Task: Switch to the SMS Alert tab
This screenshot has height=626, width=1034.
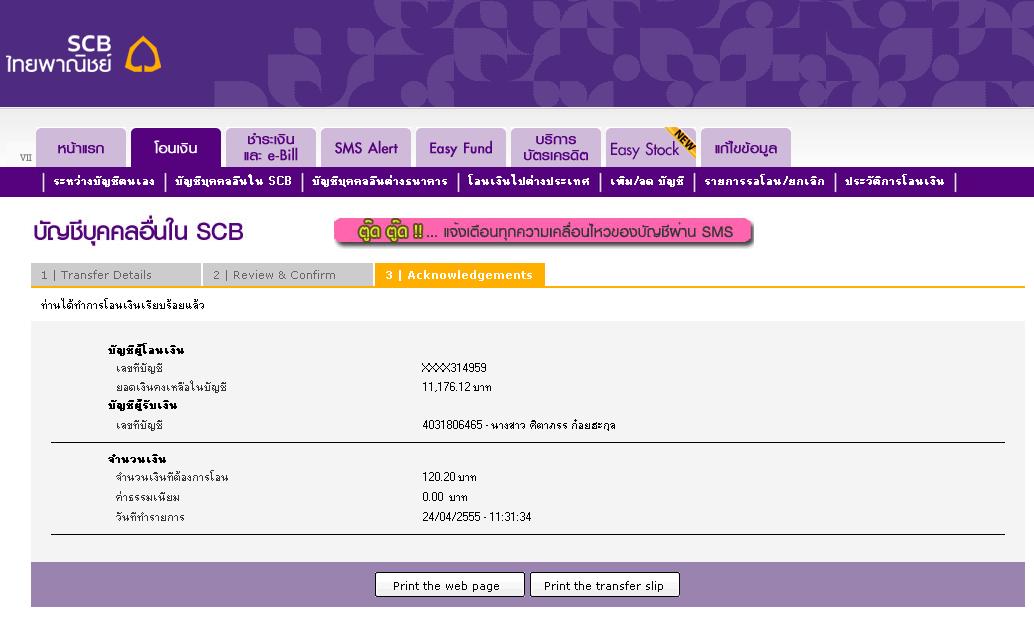Action: pyautogui.click(x=366, y=148)
